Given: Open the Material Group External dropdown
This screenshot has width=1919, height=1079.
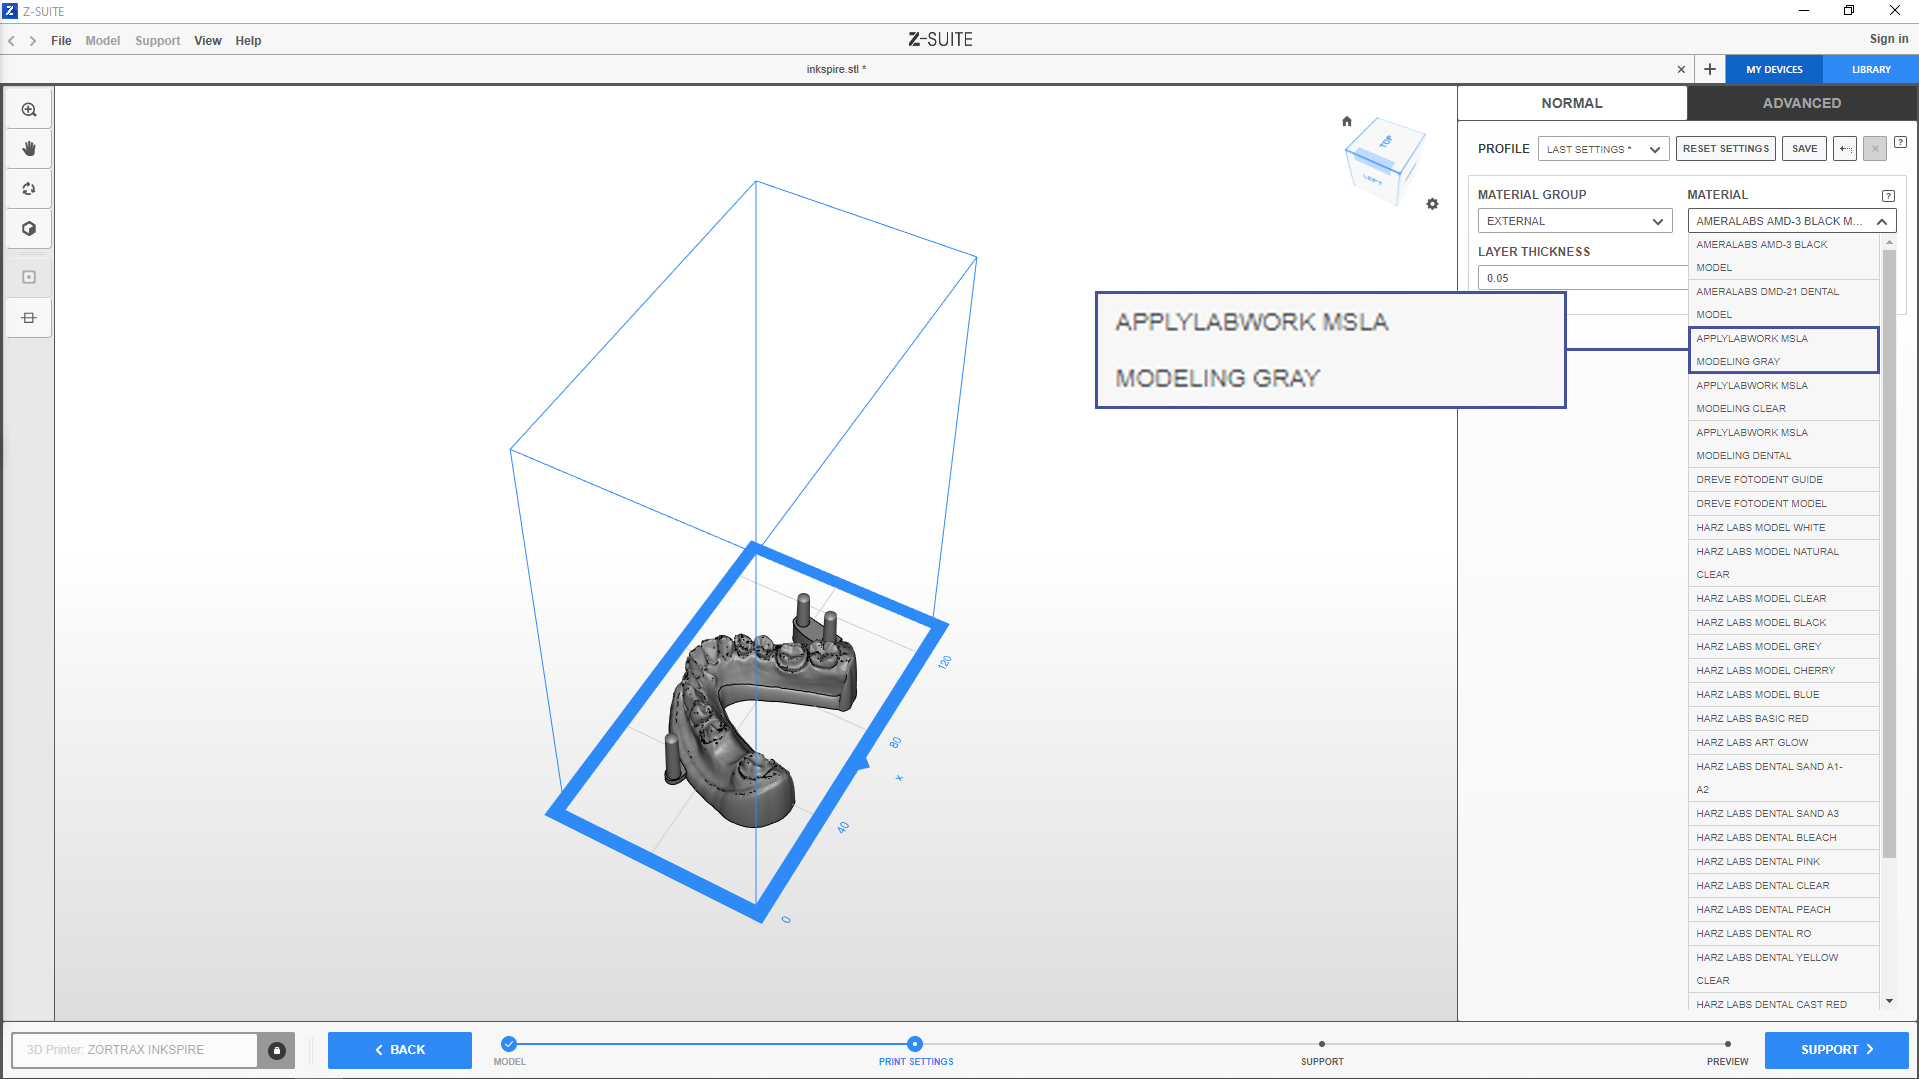Looking at the screenshot, I should point(1574,221).
